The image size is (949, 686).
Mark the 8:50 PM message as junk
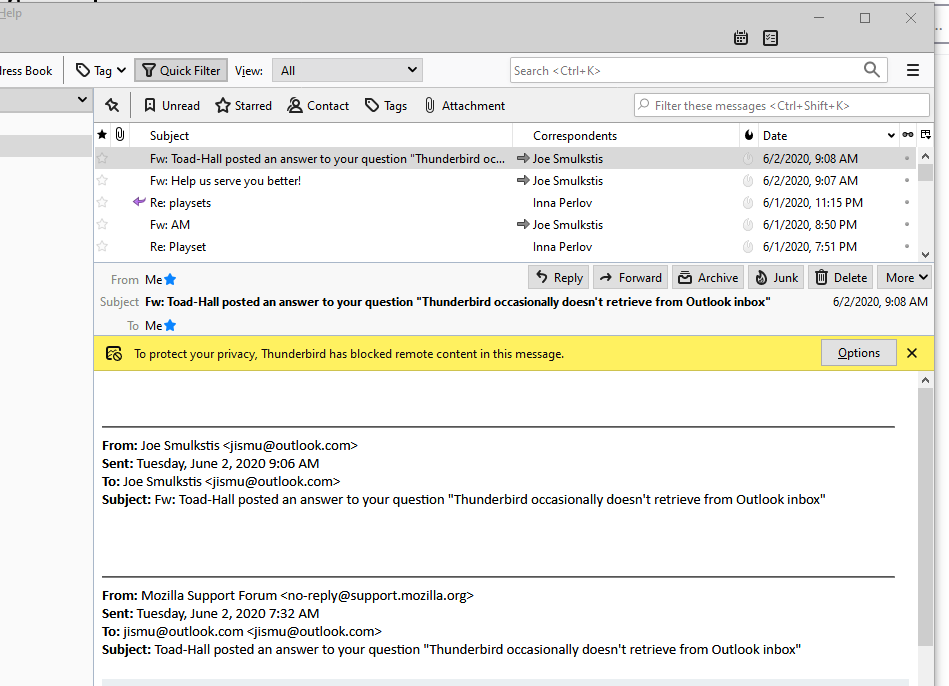pyautogui.click(x=749, y=225)
